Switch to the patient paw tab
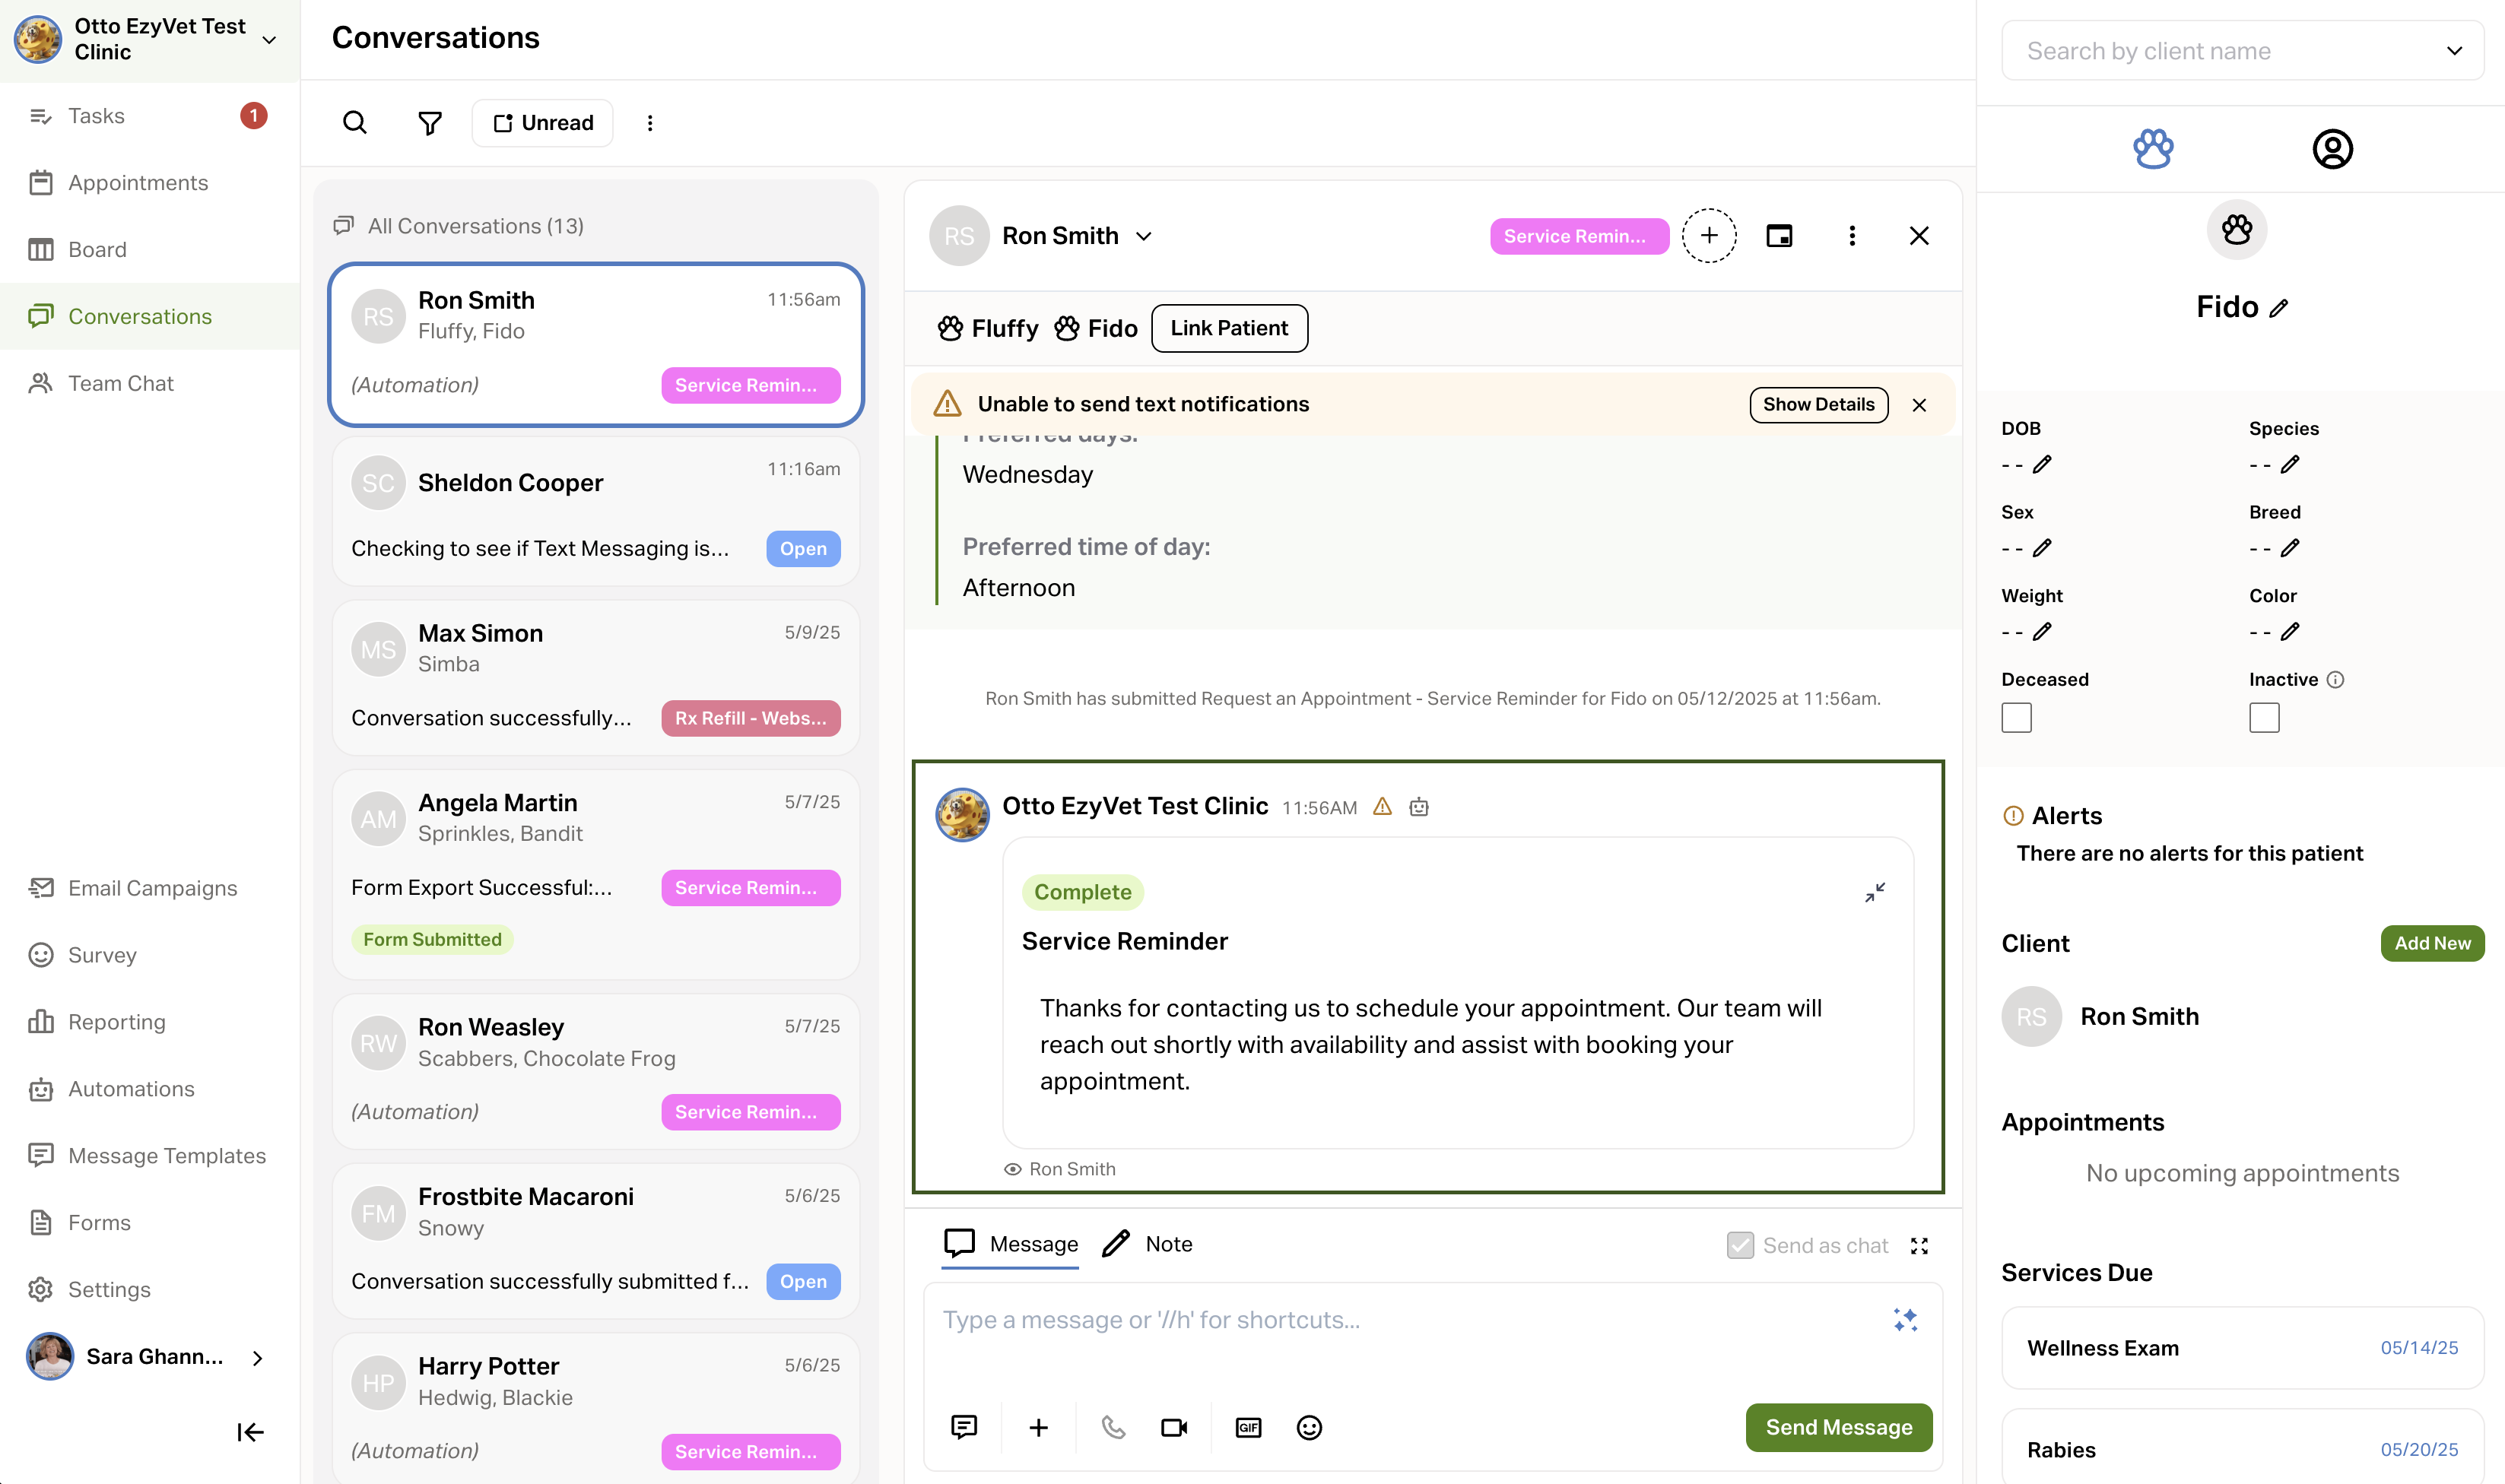The width and height of the screenshot is (2505, 1484). coord(2153,149)
